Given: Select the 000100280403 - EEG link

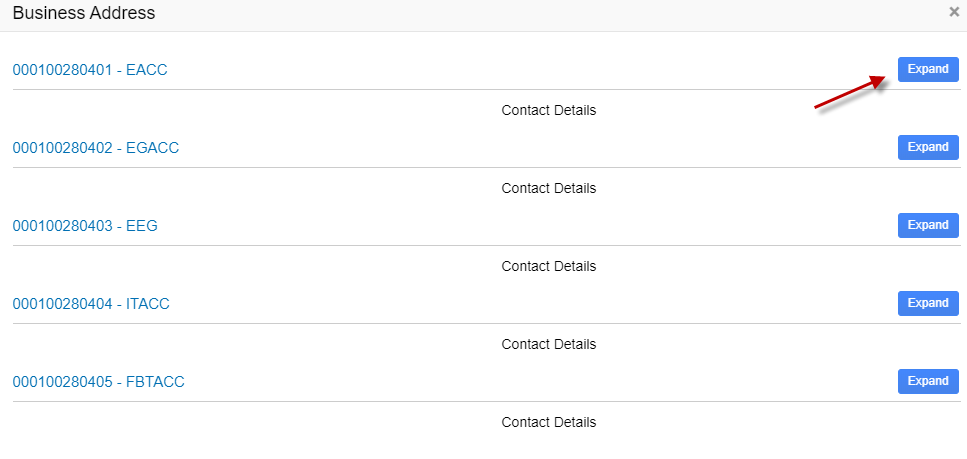Looking at the screenshot, I should (85, 226).
